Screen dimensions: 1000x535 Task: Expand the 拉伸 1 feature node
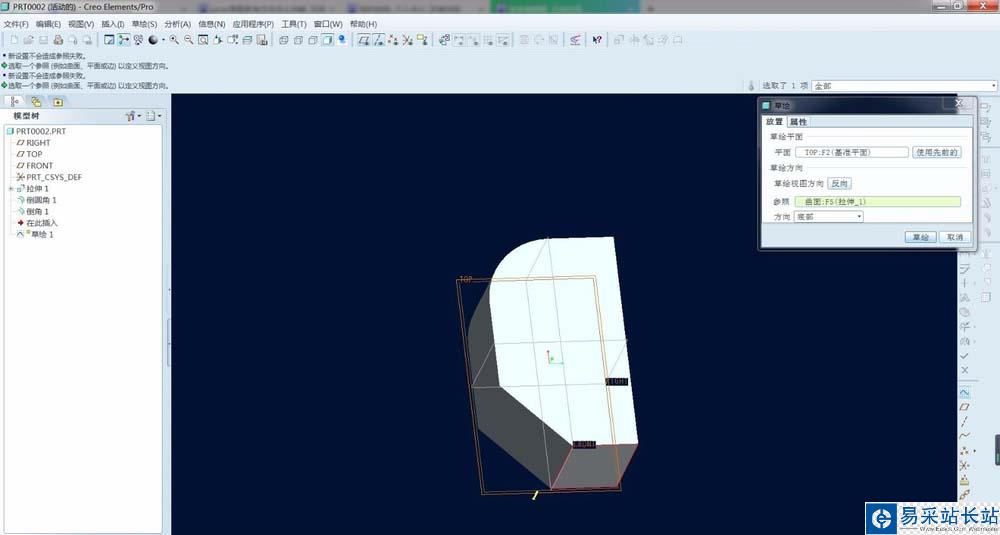pos(10,189)
